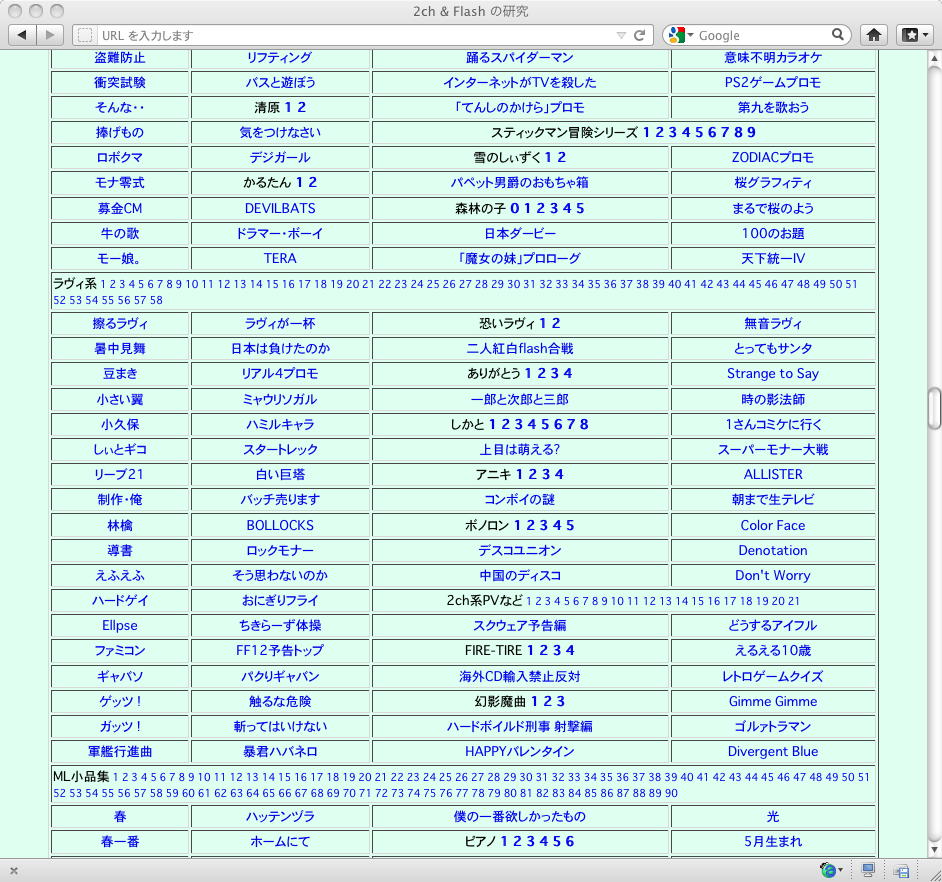Open the bookmarks star menu button
The image size is (942, 882).
click(916, 35)
